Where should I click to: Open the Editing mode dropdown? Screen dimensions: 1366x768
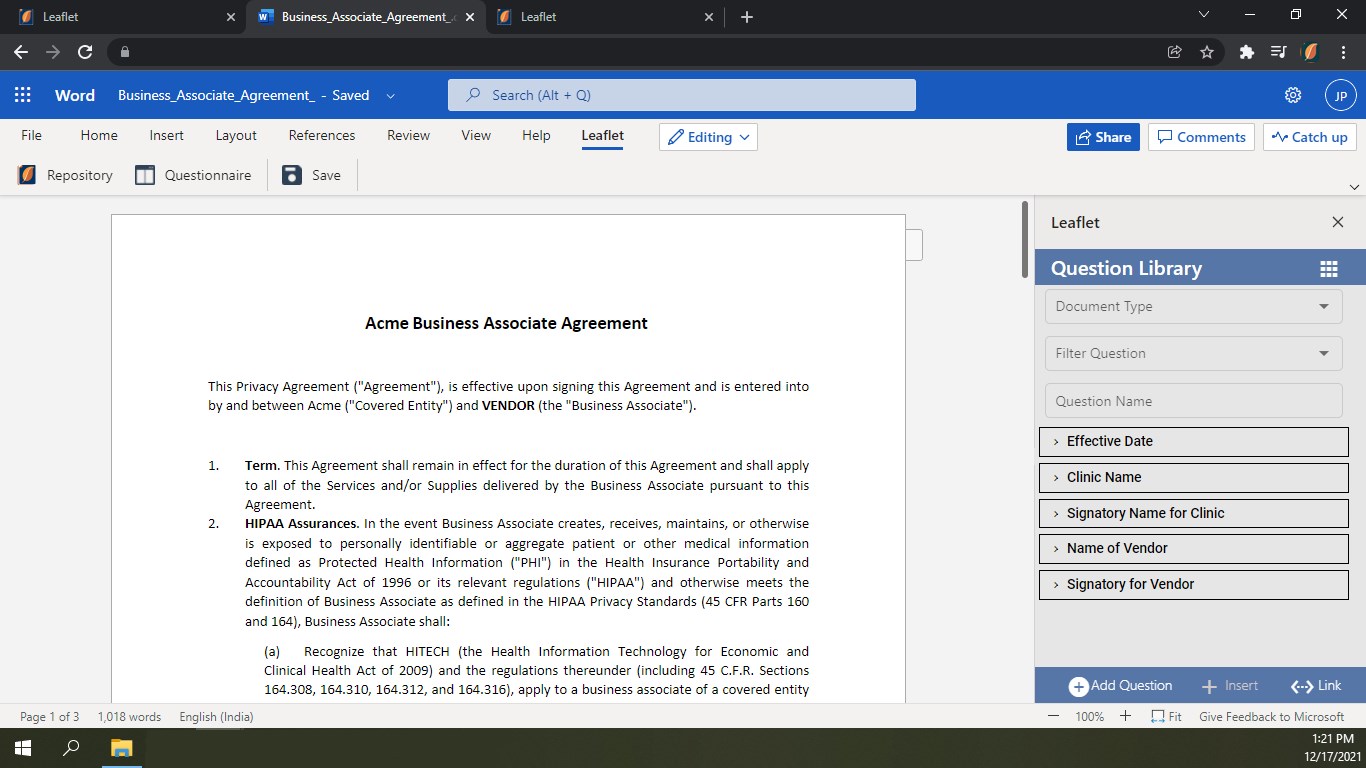(x=708, y=137)
